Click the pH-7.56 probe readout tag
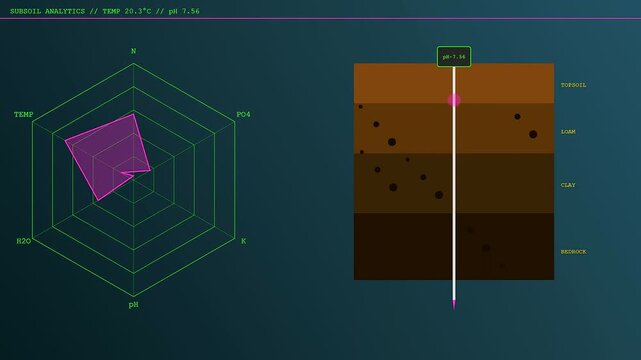641x360 pixels. pyautogui.click(x=454, y=57)
